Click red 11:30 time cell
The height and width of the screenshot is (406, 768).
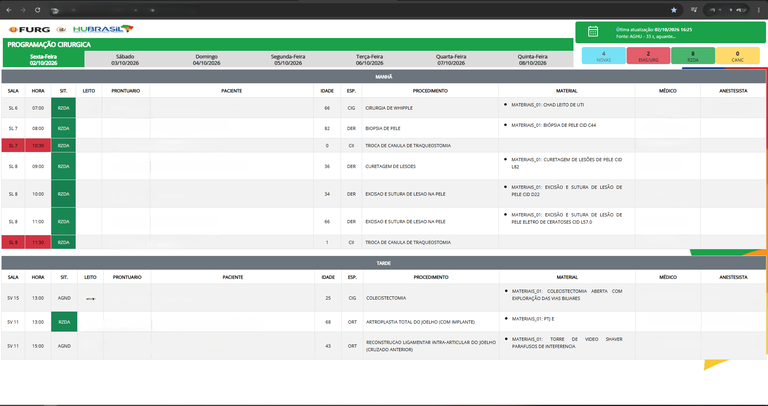coord(38,242)
